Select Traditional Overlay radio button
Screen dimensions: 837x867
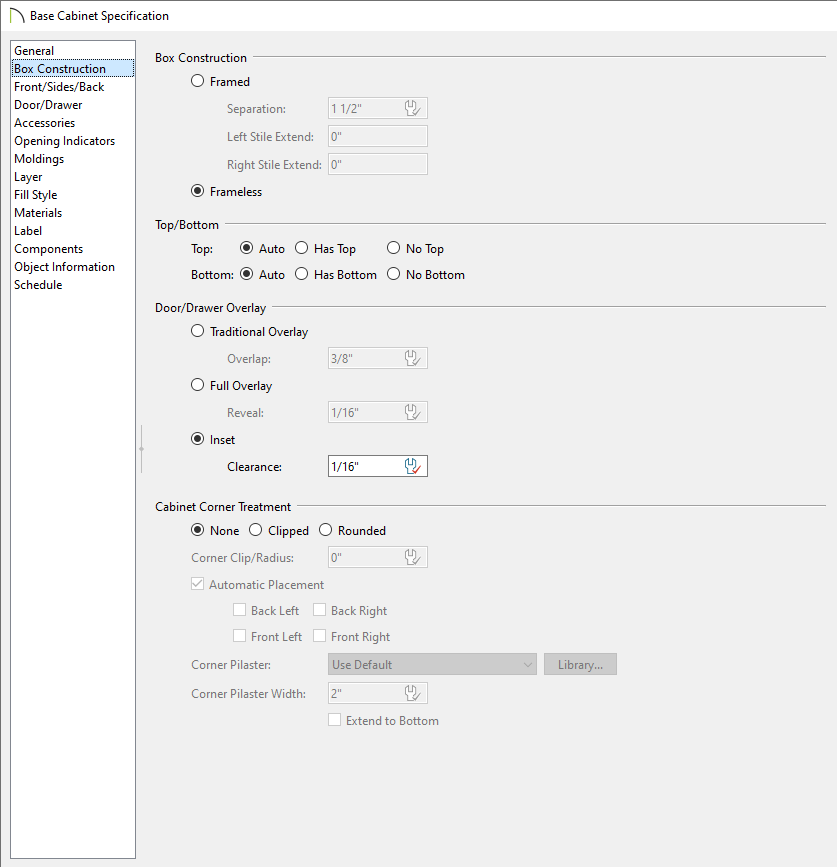click(197, 331)
